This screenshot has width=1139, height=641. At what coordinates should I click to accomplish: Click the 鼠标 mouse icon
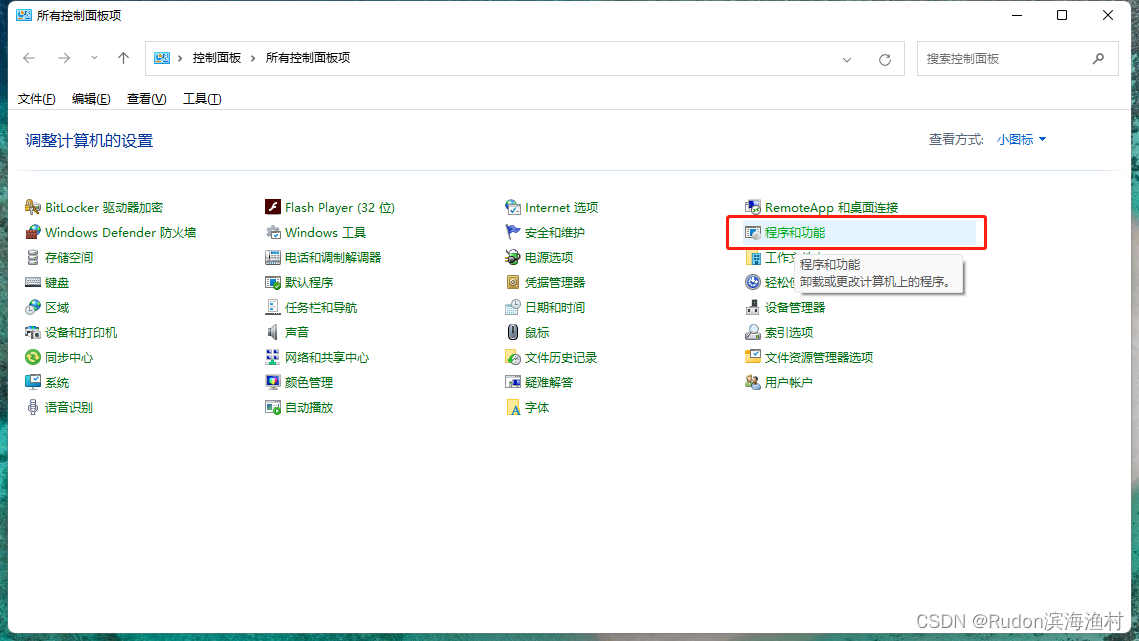click(513, 332)
